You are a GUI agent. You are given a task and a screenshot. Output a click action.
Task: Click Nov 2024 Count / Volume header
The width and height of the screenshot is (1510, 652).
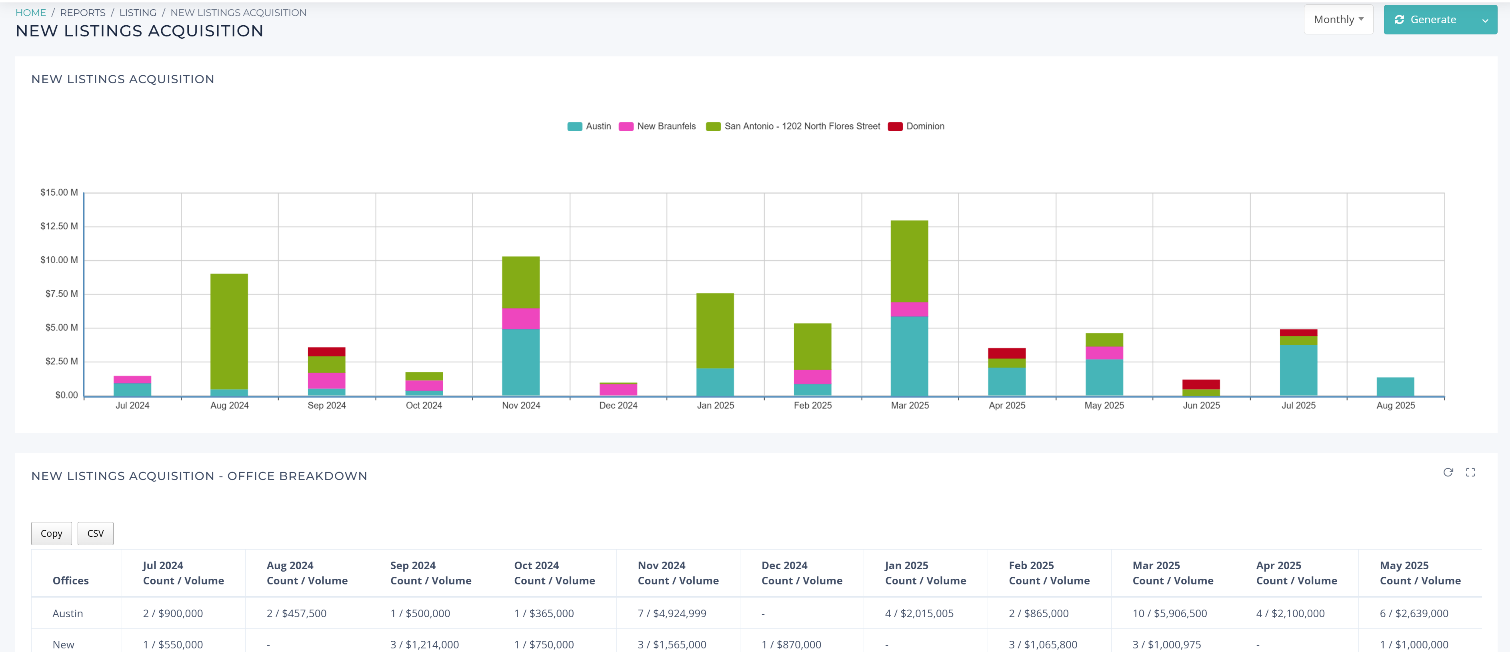[x=678, y=573]
